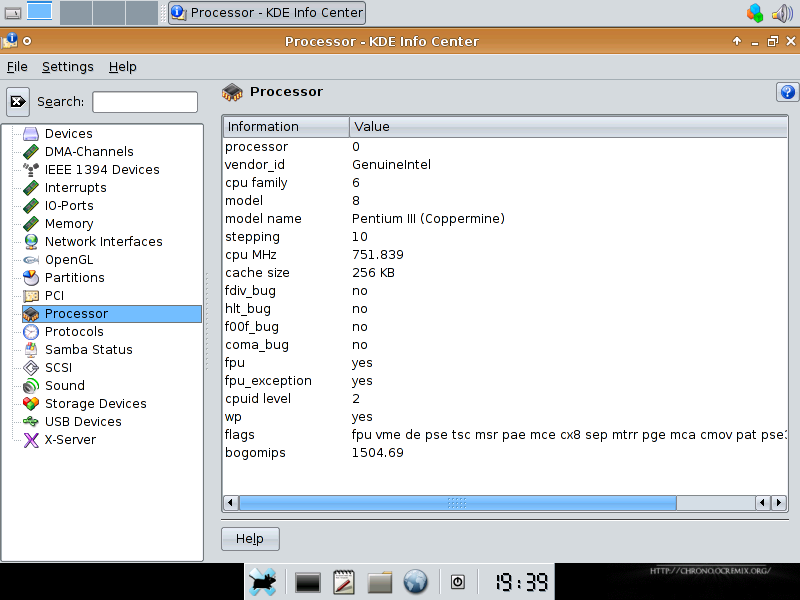Open the Sound speaker icon
Viewport: 800px width, 600px height.
[31, 386]
